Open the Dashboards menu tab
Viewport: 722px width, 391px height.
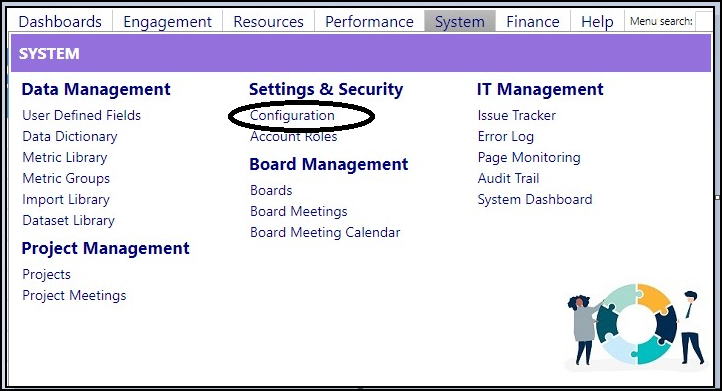pos(60,22)
